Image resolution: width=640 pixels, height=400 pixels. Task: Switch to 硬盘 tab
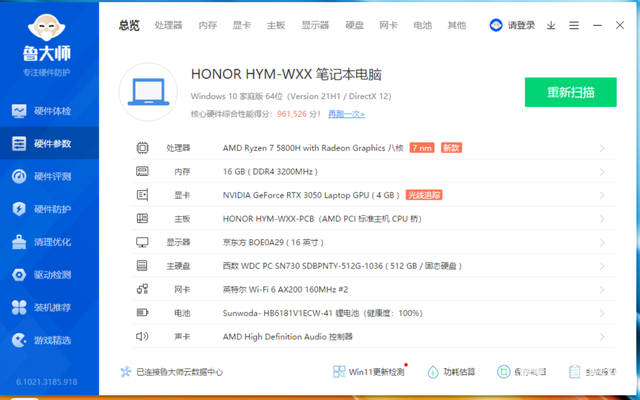coord(354,25)
